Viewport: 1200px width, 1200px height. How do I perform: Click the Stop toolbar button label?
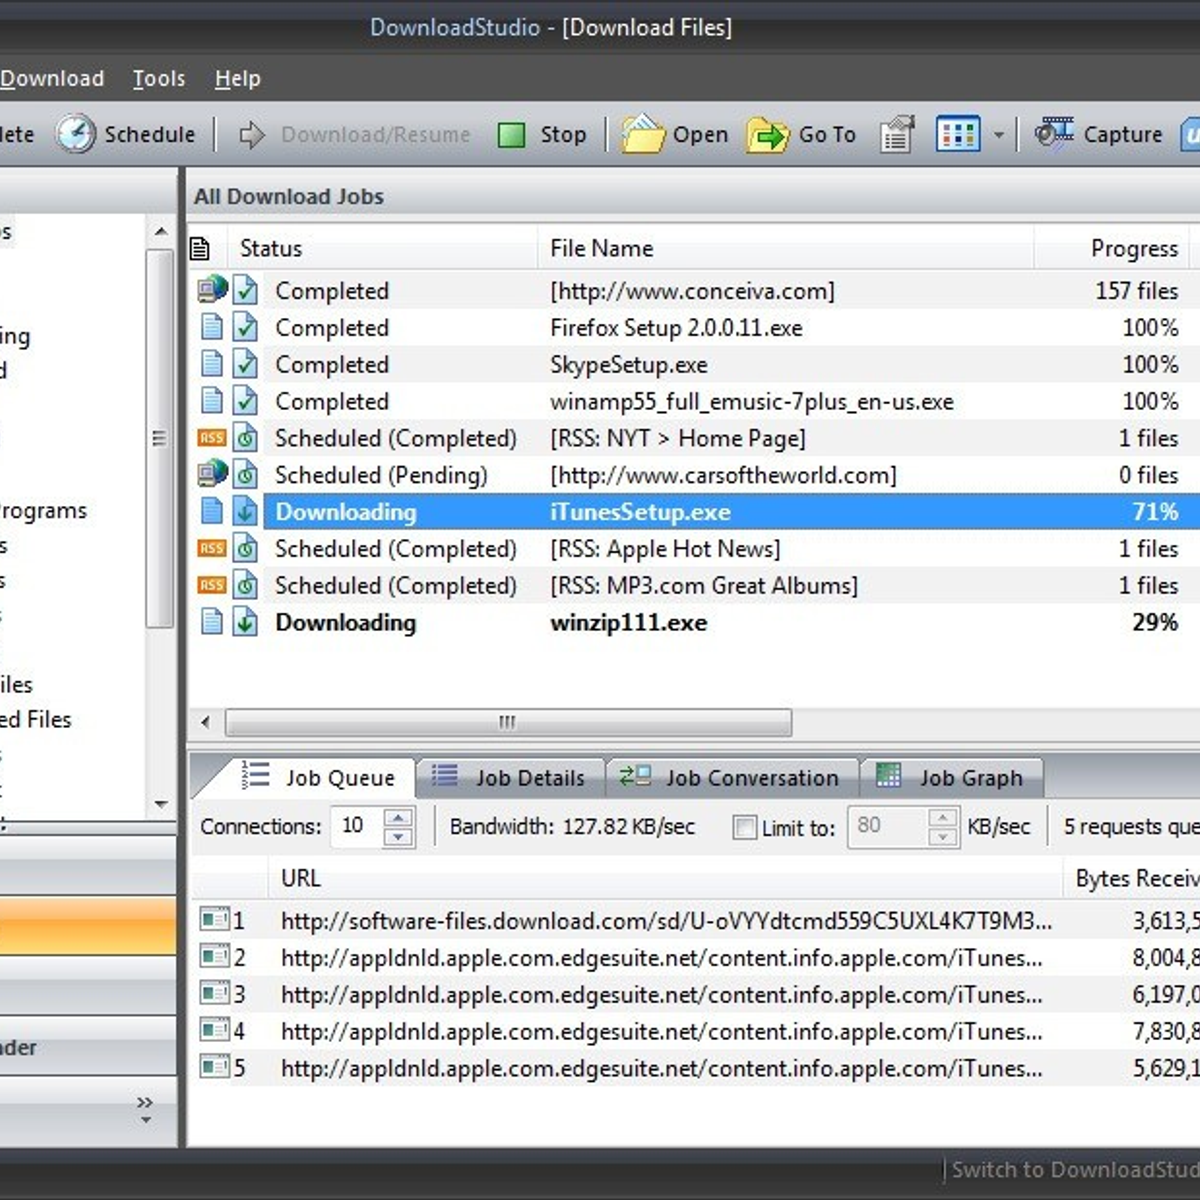[563, 134]
